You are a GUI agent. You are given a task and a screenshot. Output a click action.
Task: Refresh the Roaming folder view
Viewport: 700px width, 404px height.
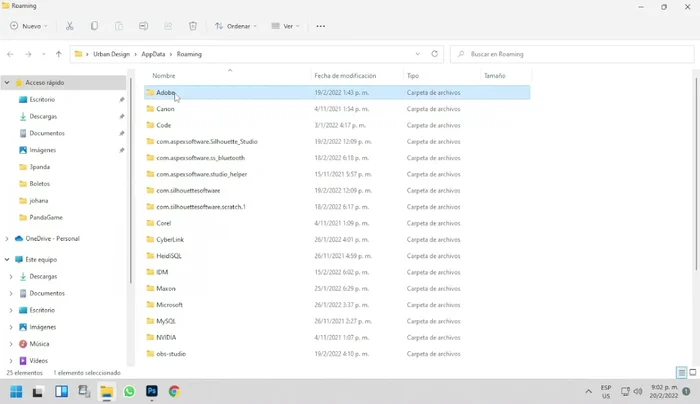[x=434, y=54]
